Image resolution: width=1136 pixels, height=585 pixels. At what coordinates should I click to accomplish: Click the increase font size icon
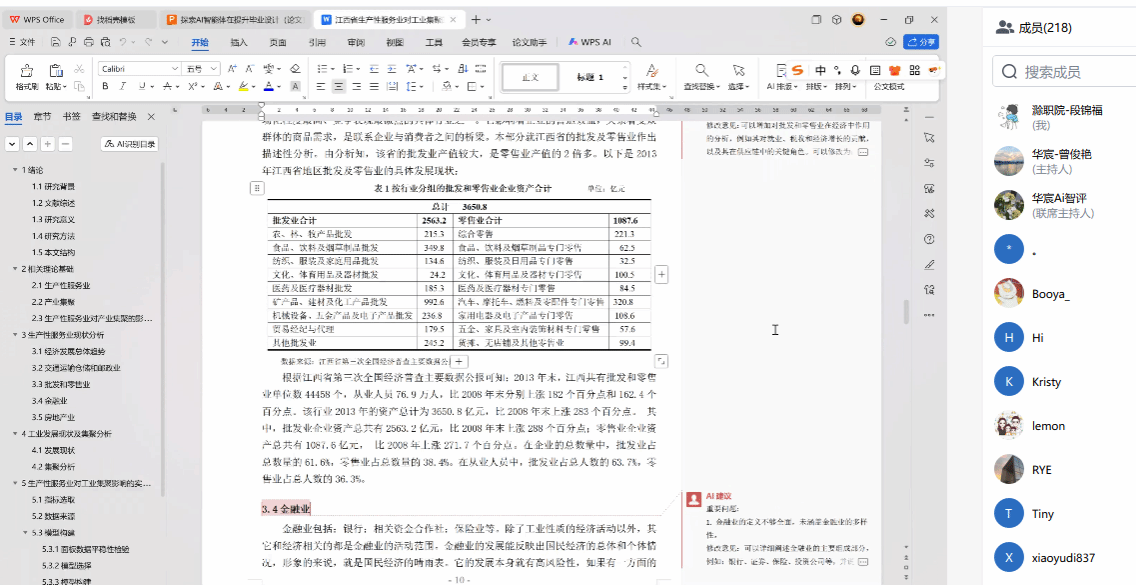tap(231, 69)
